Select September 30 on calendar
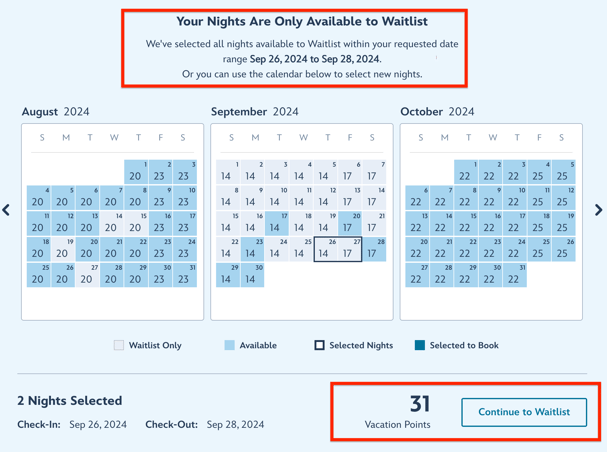 251,275
